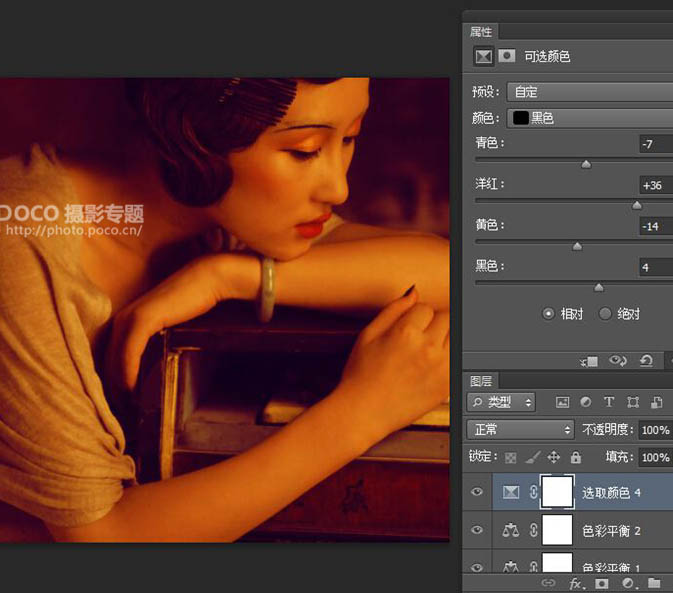Switch to the 图层 tab
Screen dimensions: 673x593
[481, 381]
